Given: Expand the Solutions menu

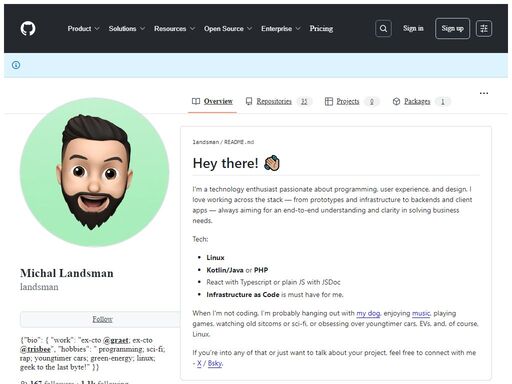Looking at the screenshot, I should (x=127, y=29).
